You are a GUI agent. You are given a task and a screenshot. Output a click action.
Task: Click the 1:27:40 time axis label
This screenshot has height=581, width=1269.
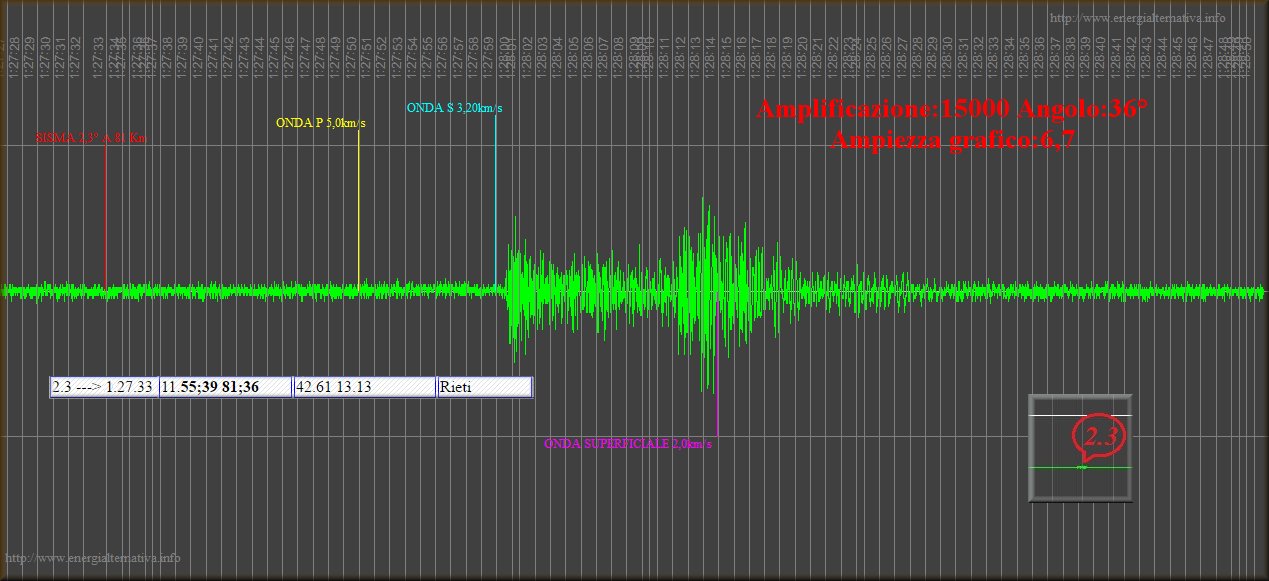tap(198, 55)
